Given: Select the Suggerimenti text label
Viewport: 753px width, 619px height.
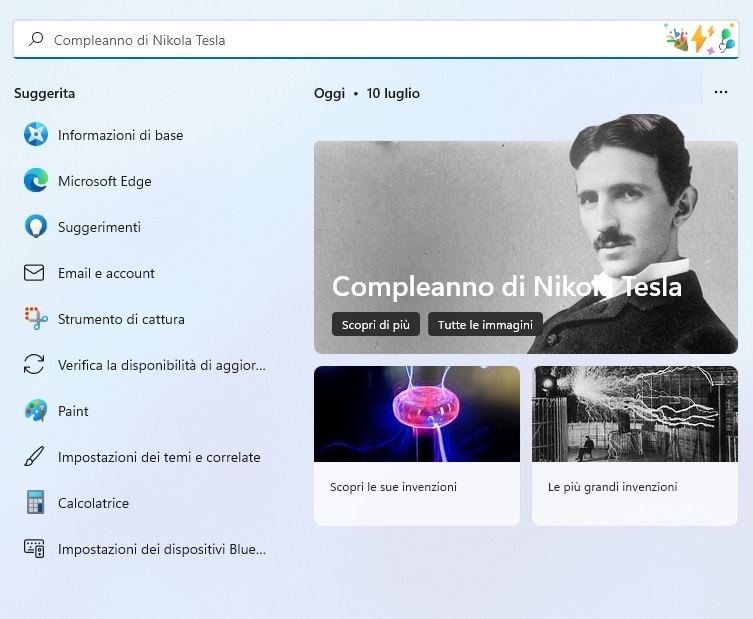Looking at the screenshot, I should pyautogui.click(x=99, y=227).
